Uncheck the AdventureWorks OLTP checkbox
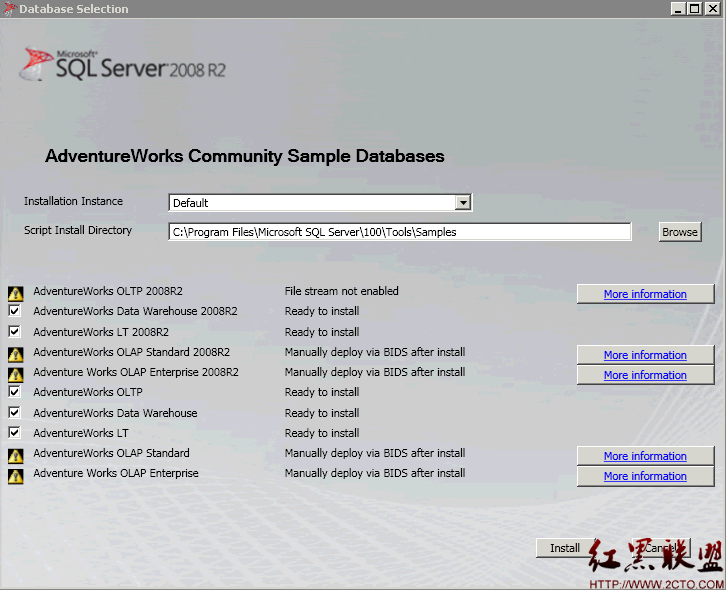 [x=15, y=391]
